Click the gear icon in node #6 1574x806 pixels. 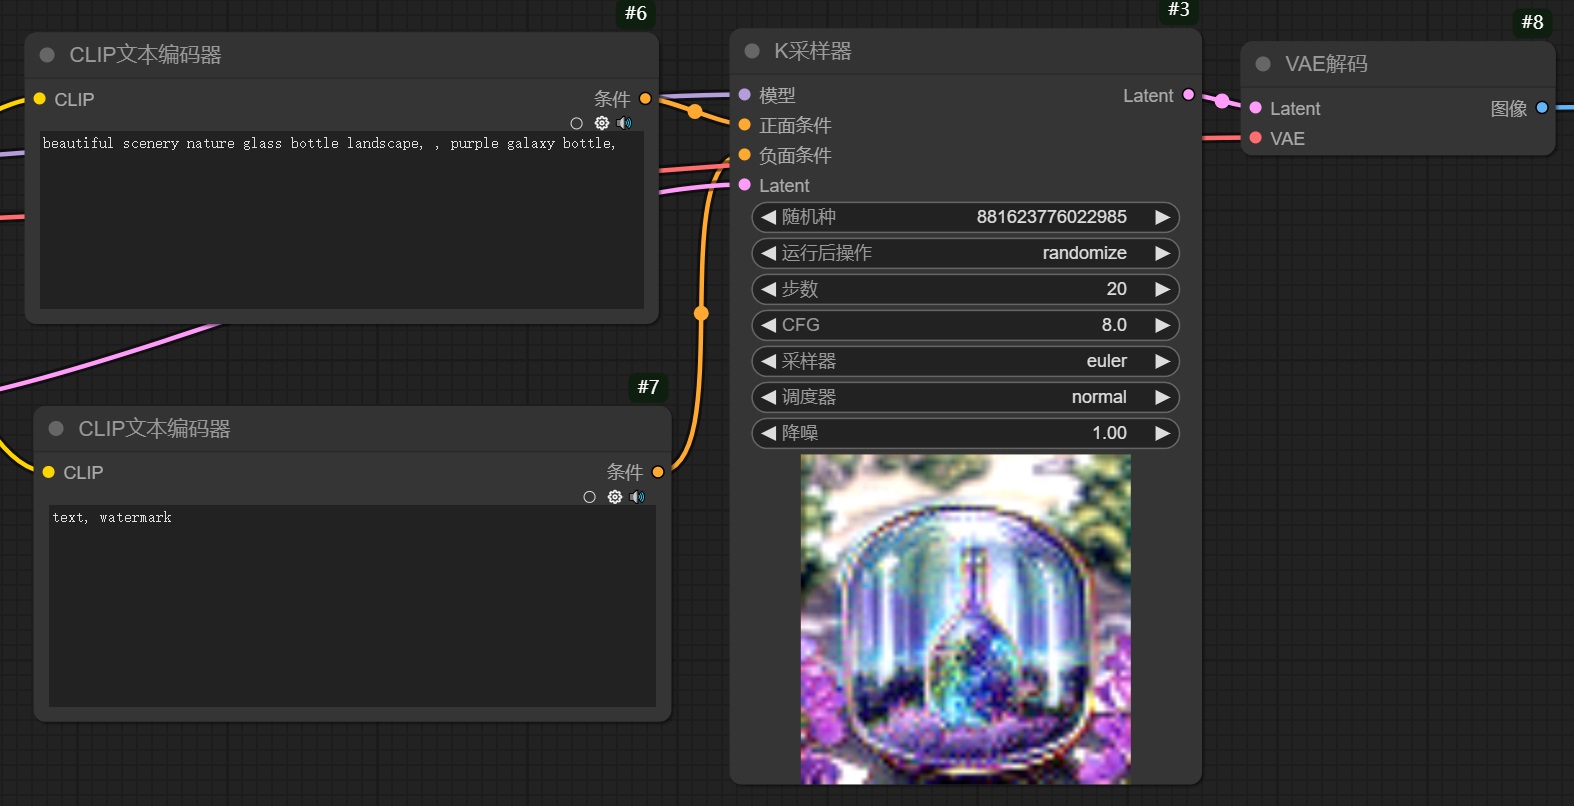coord(601,123)
